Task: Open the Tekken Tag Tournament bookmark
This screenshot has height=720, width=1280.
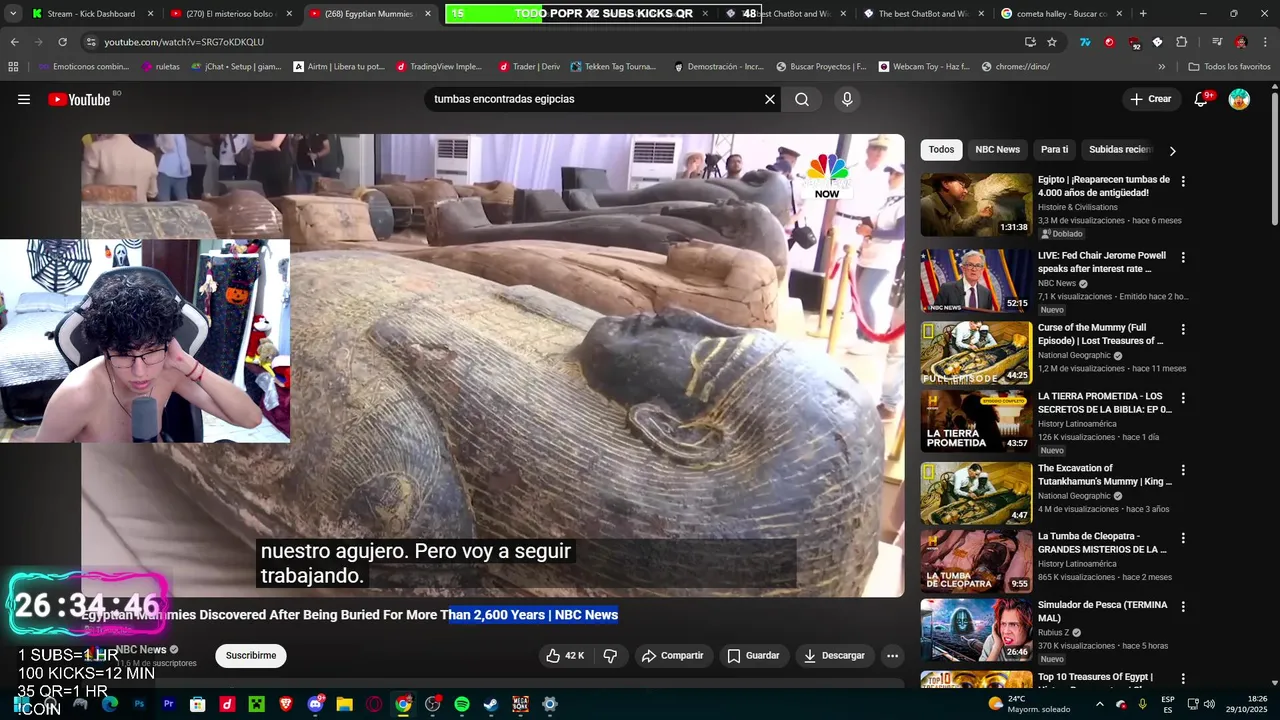Action: (x=613, y=67)
